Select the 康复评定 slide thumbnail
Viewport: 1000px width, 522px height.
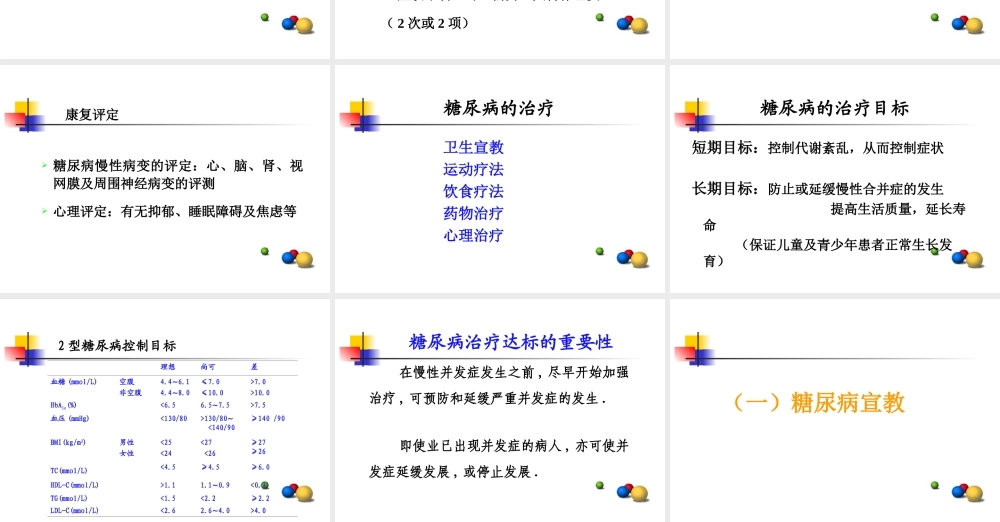coord(165,179)
